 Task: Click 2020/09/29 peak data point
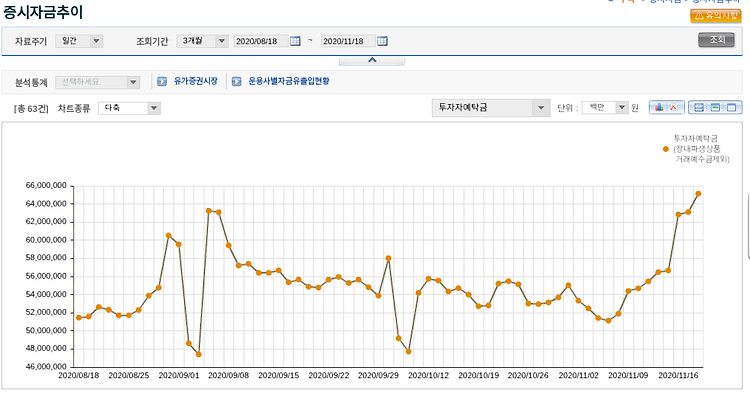click(388, 258)
